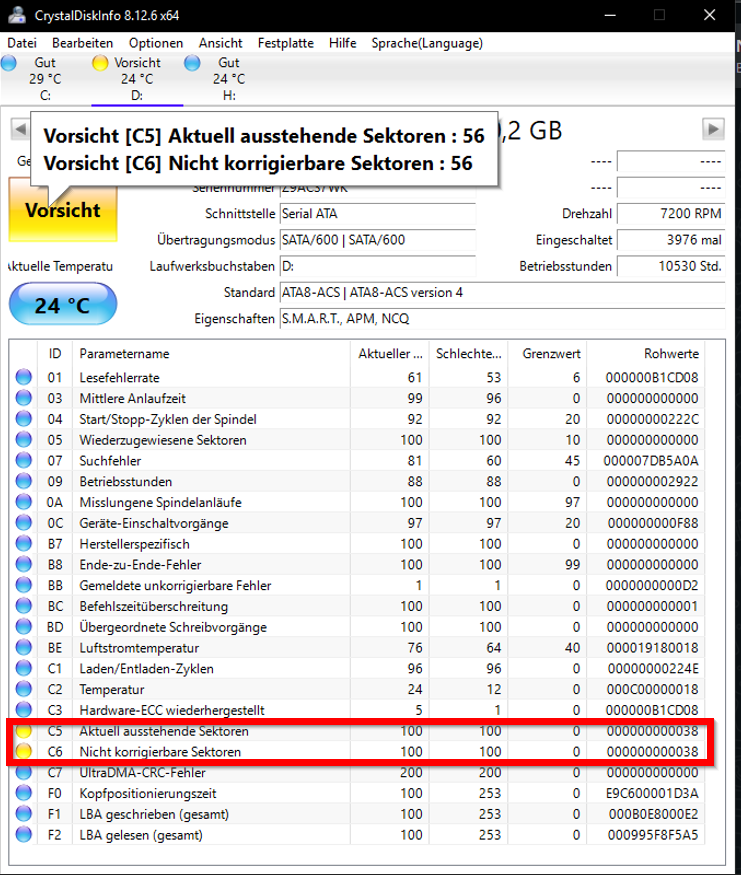
Task: Click the Eingeschaltet value 3976 mal
Action: click(x=671, y=240)
